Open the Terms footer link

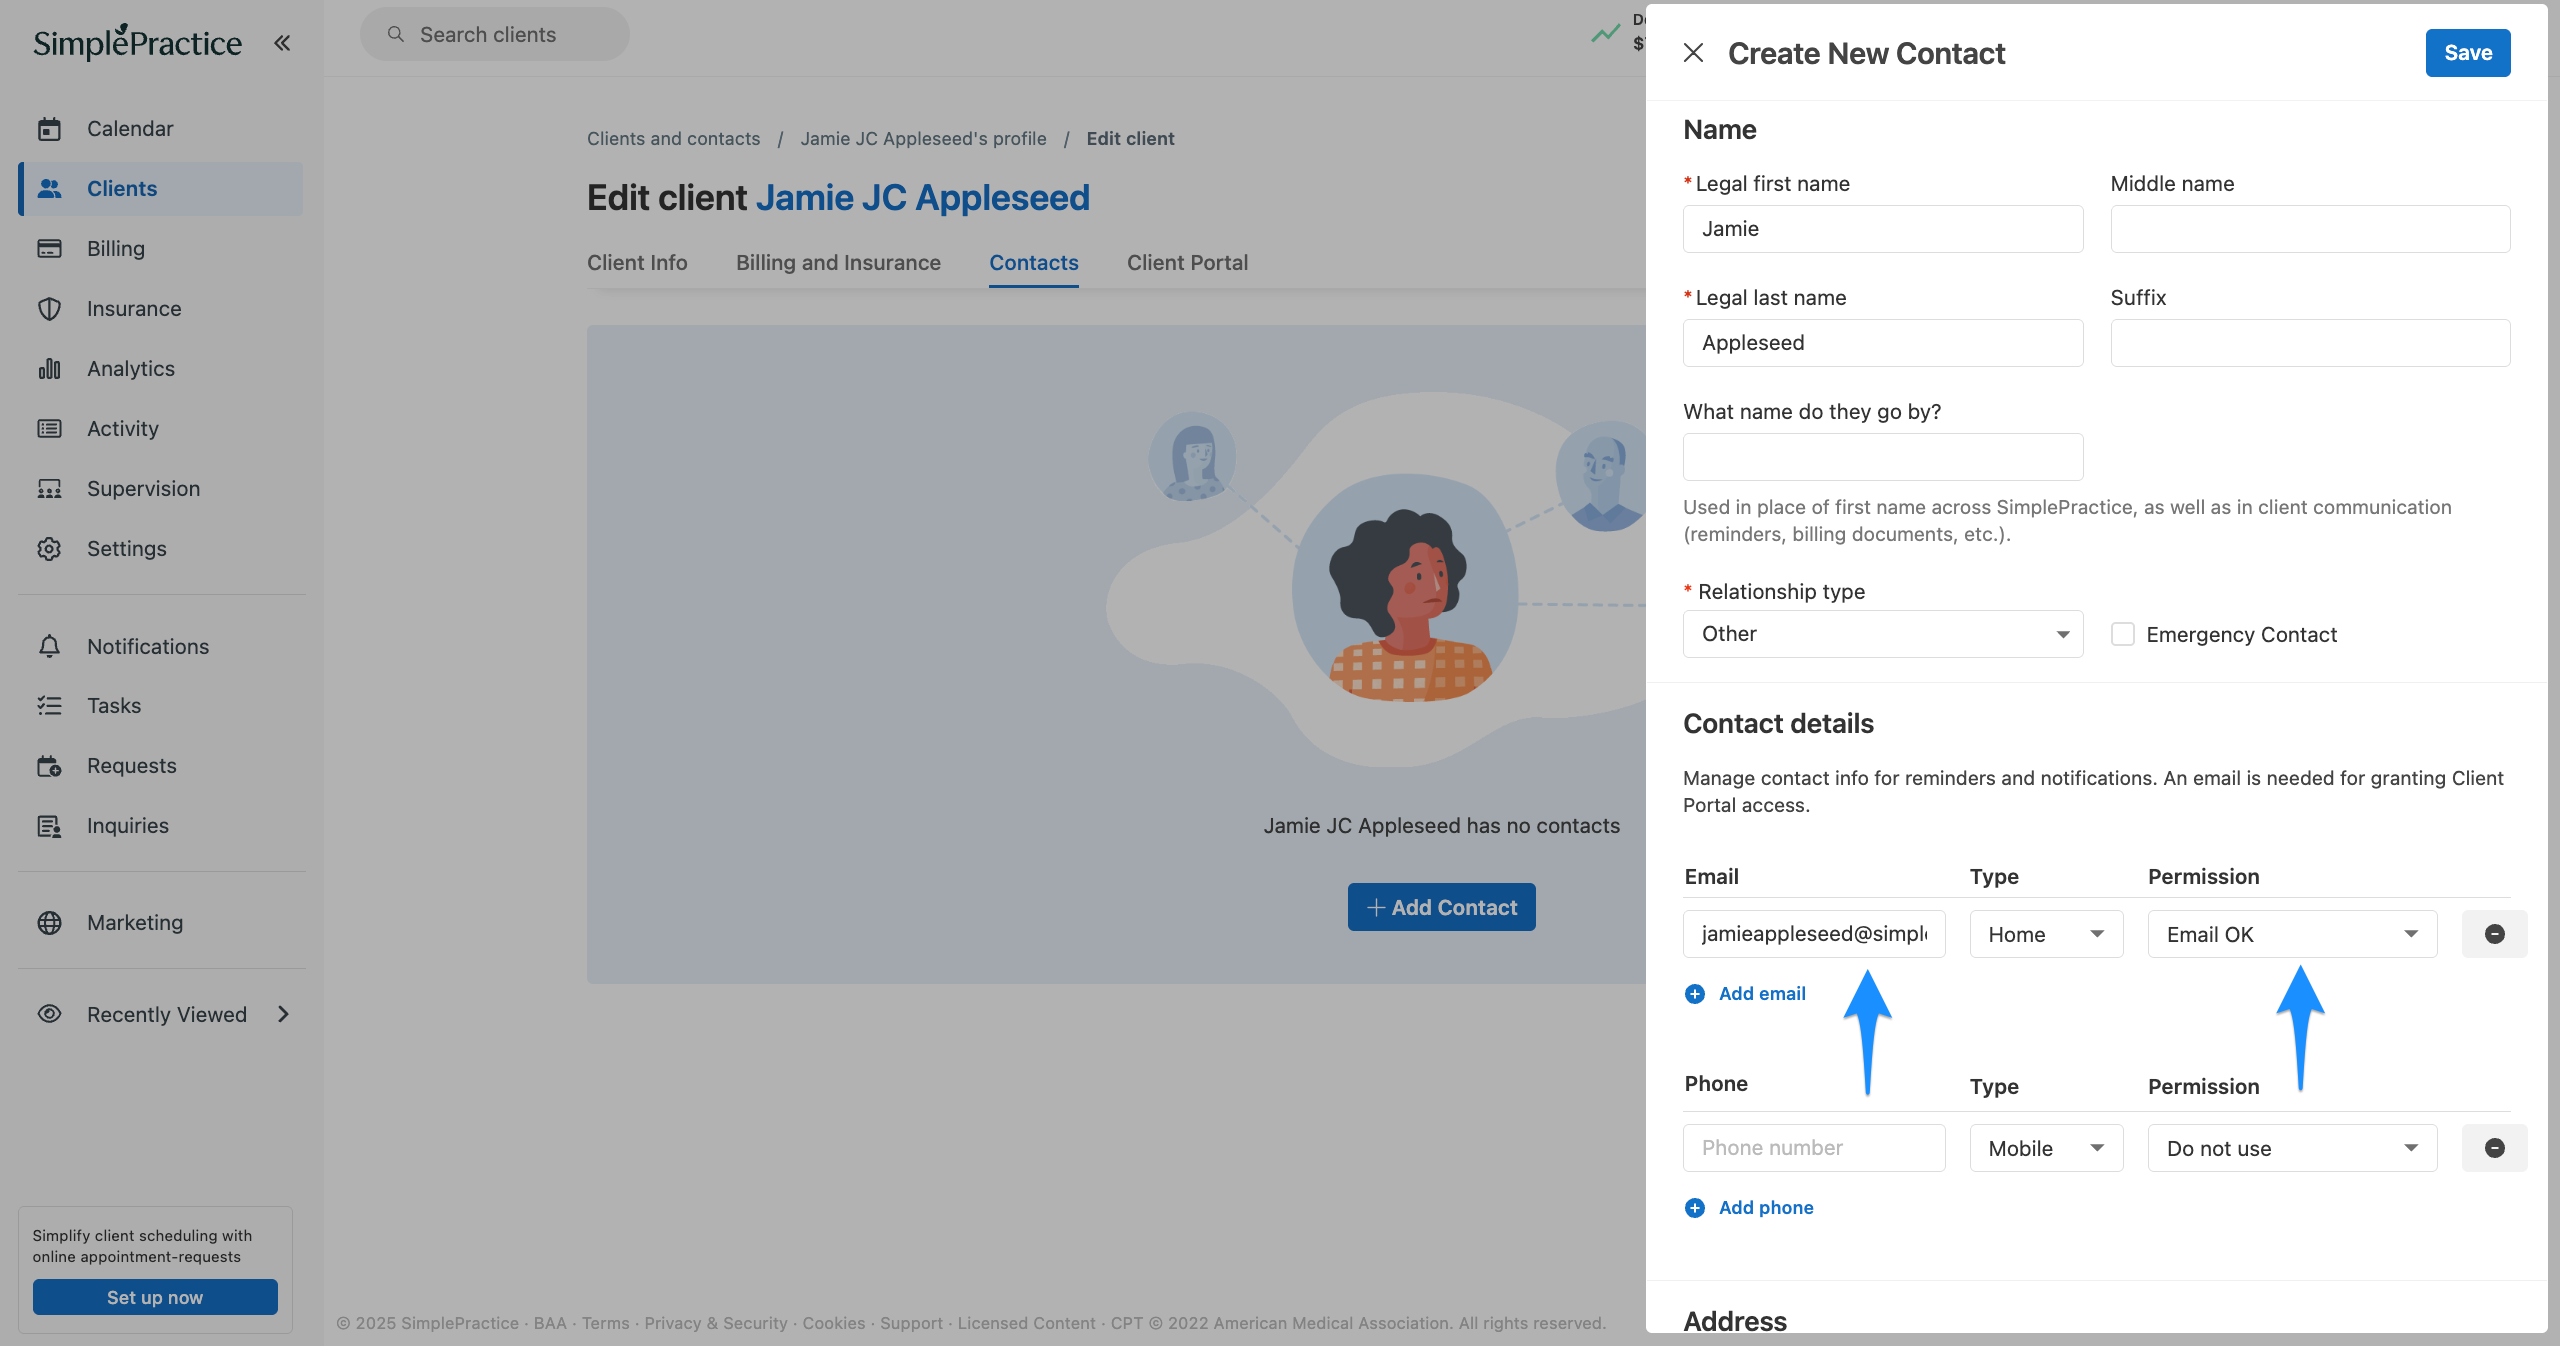coord(605,1323)
